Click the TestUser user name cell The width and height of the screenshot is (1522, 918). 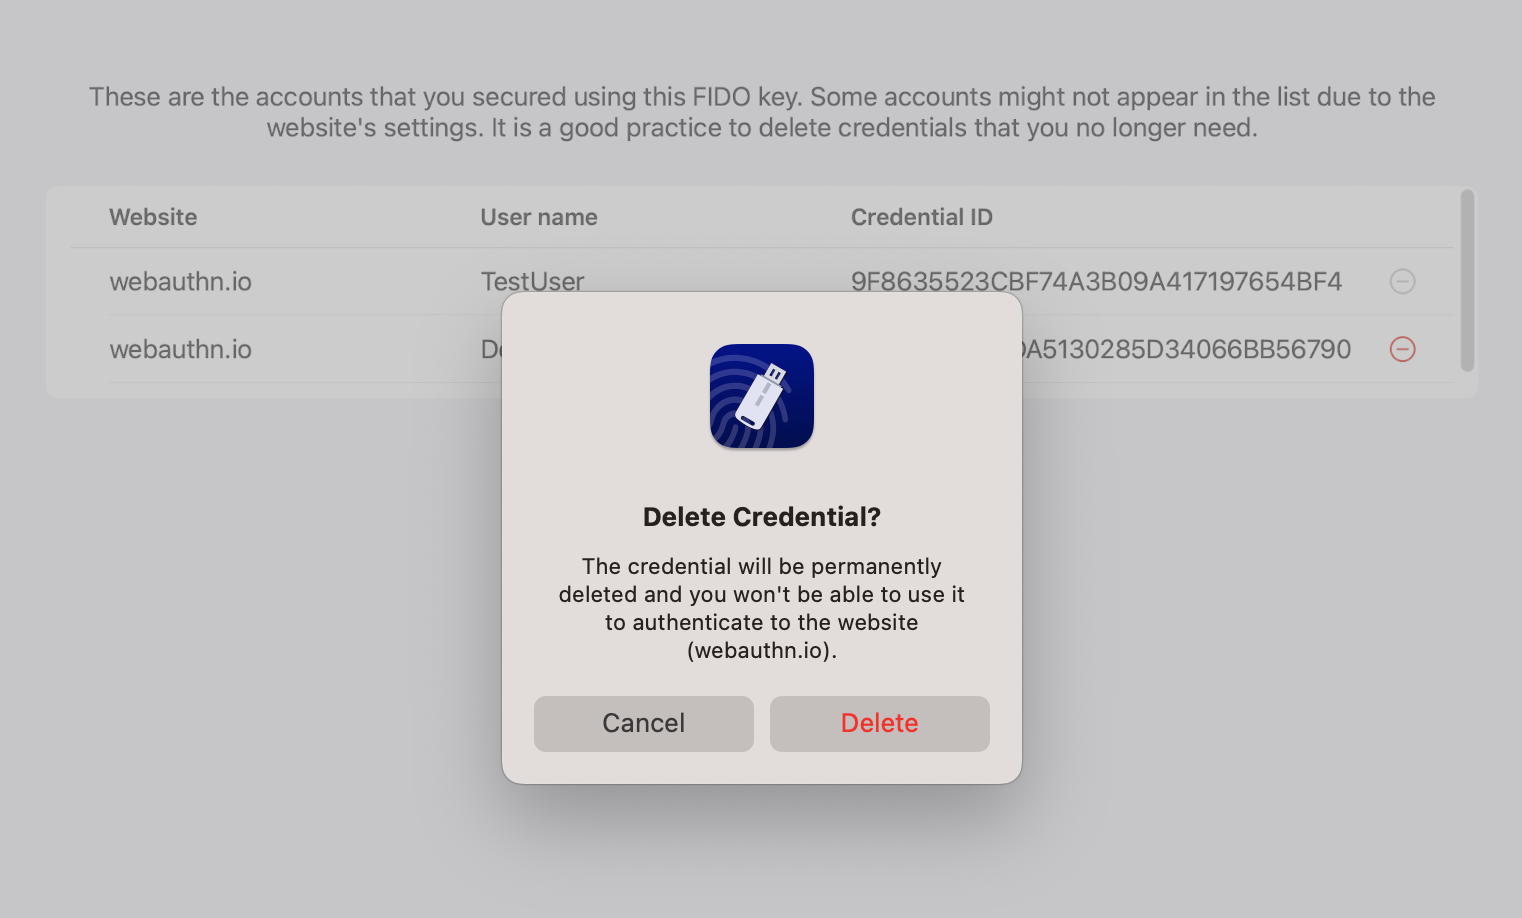click(x=532, y=279)
